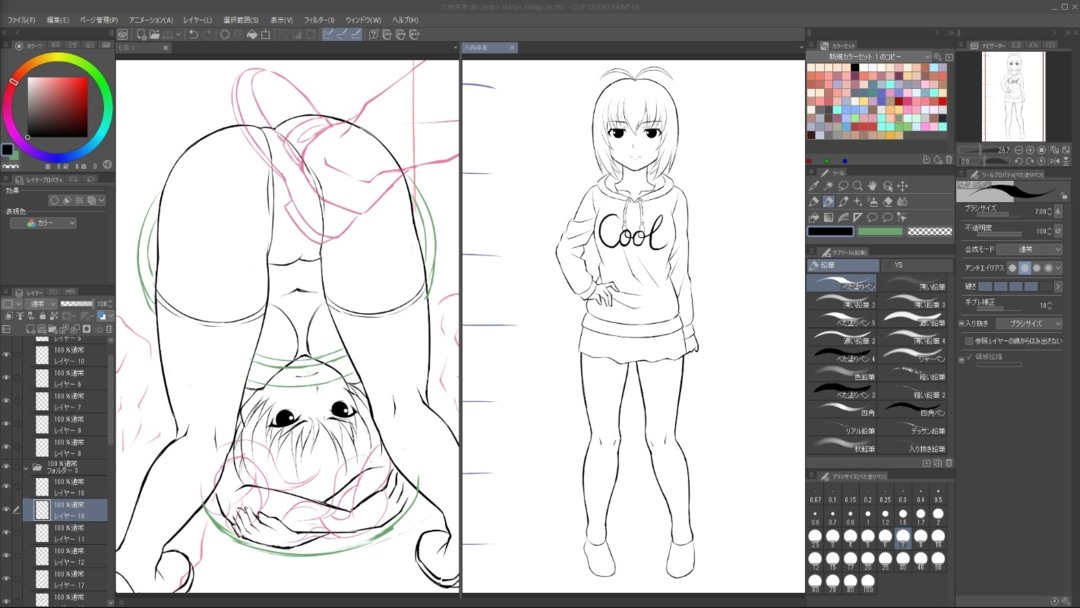This screenshot has width=1080, height=608.
Task: Click the CLIP STUDIO launcher icon
Action: [123, 34]
